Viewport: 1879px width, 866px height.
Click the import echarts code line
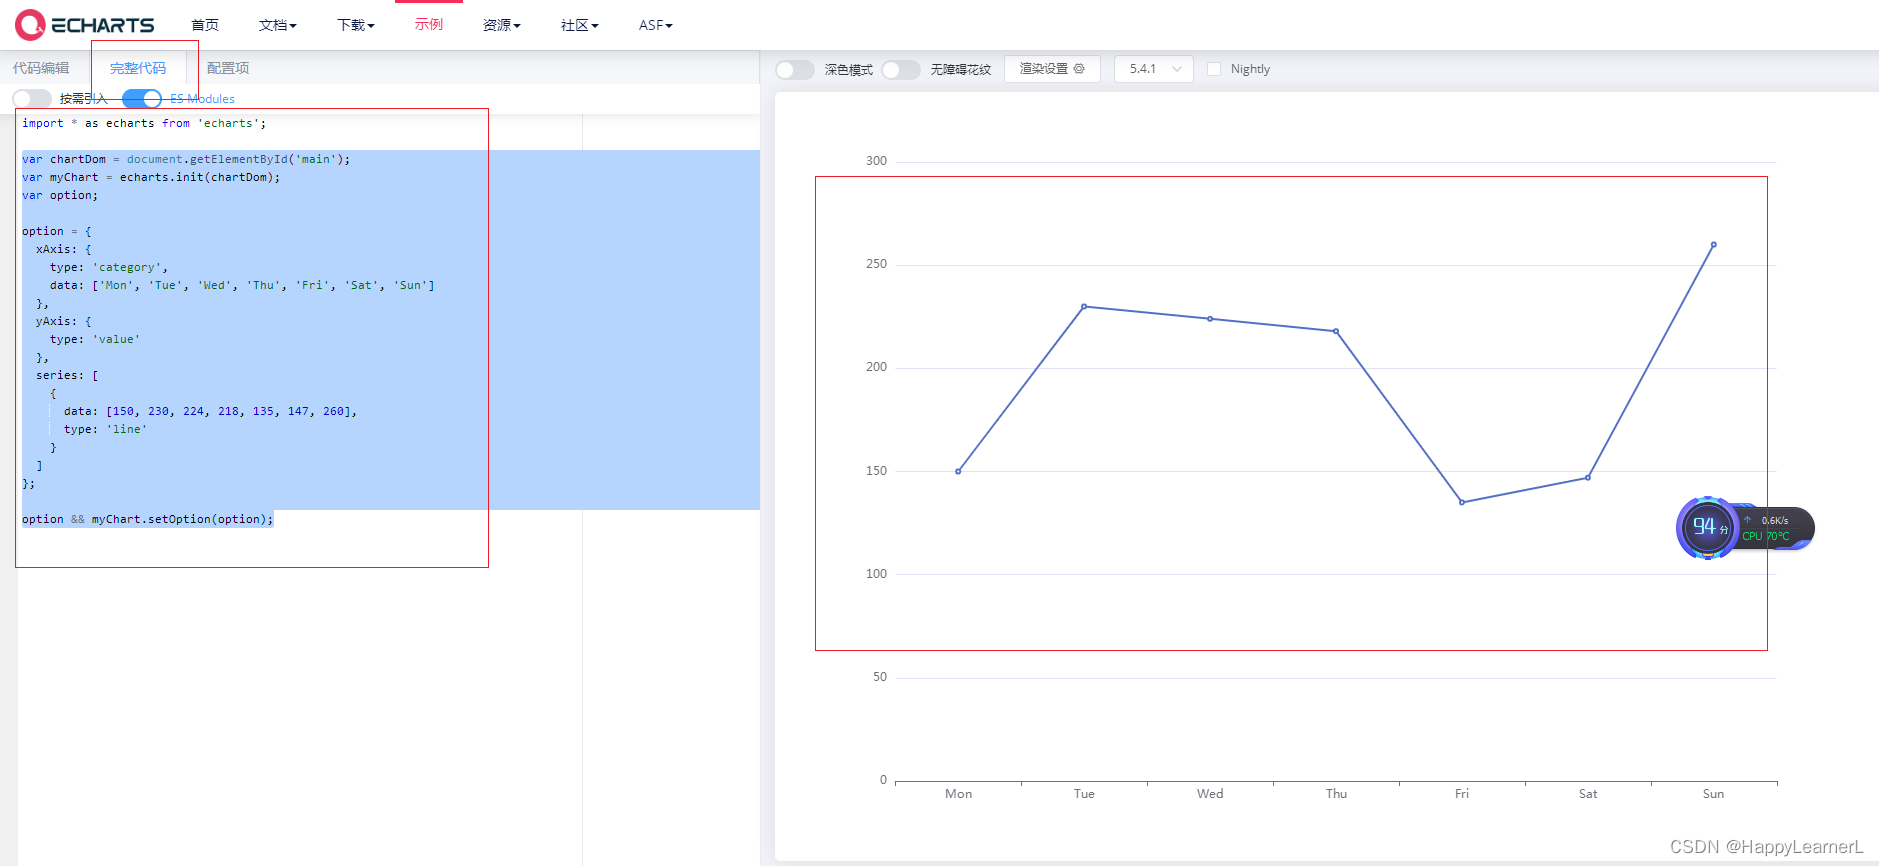coord(144,123)
